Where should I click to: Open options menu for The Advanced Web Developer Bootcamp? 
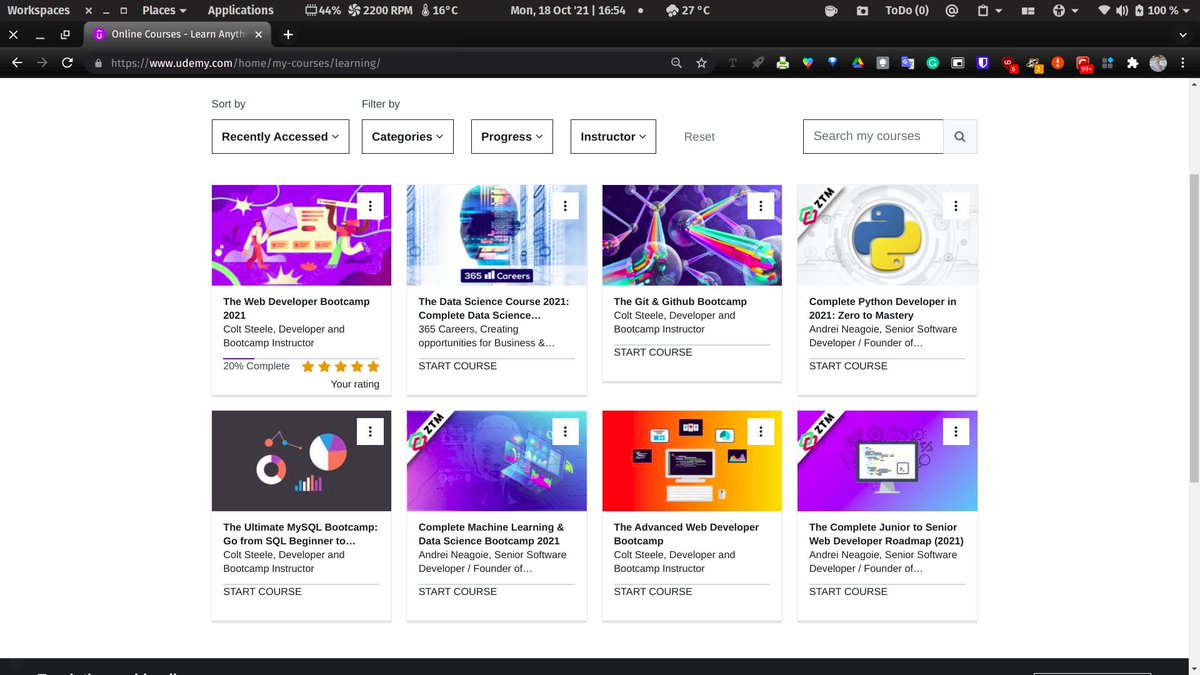pos(761,431)
